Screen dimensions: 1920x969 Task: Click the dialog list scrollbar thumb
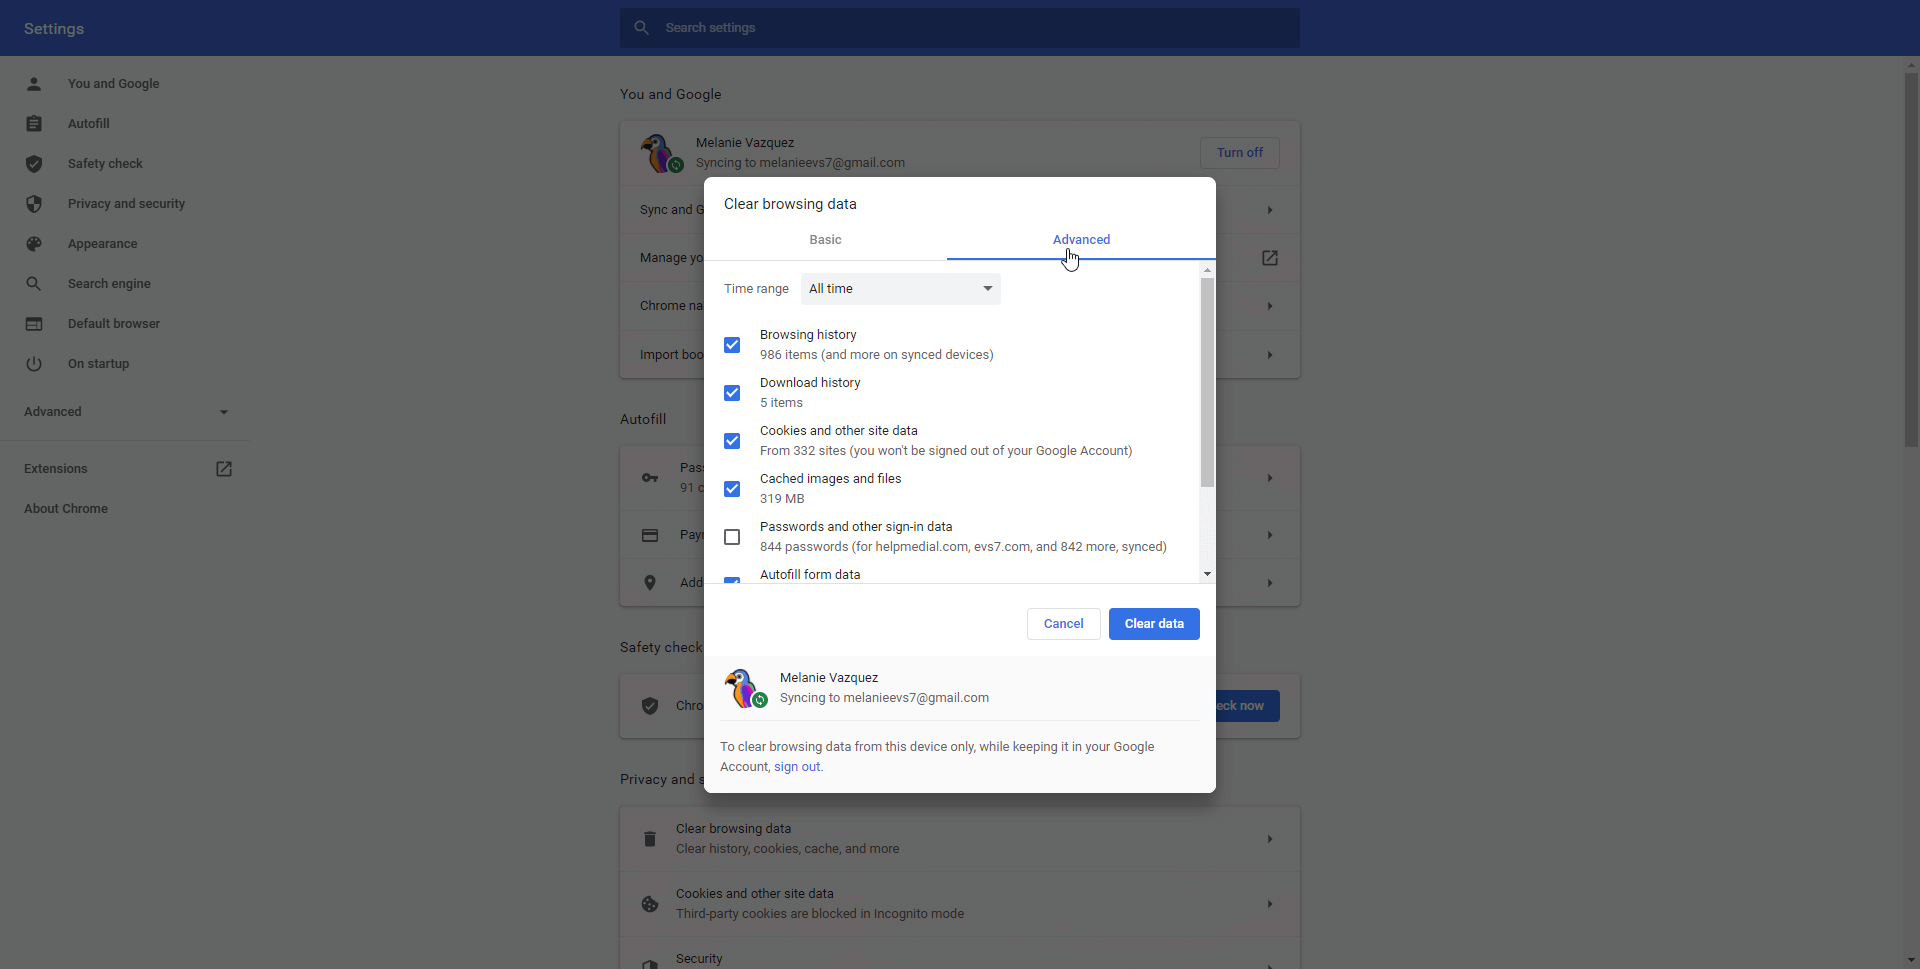coord(1207,383)
